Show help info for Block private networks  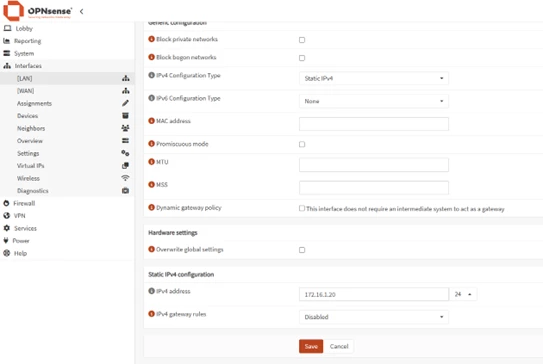coord(151,39)
